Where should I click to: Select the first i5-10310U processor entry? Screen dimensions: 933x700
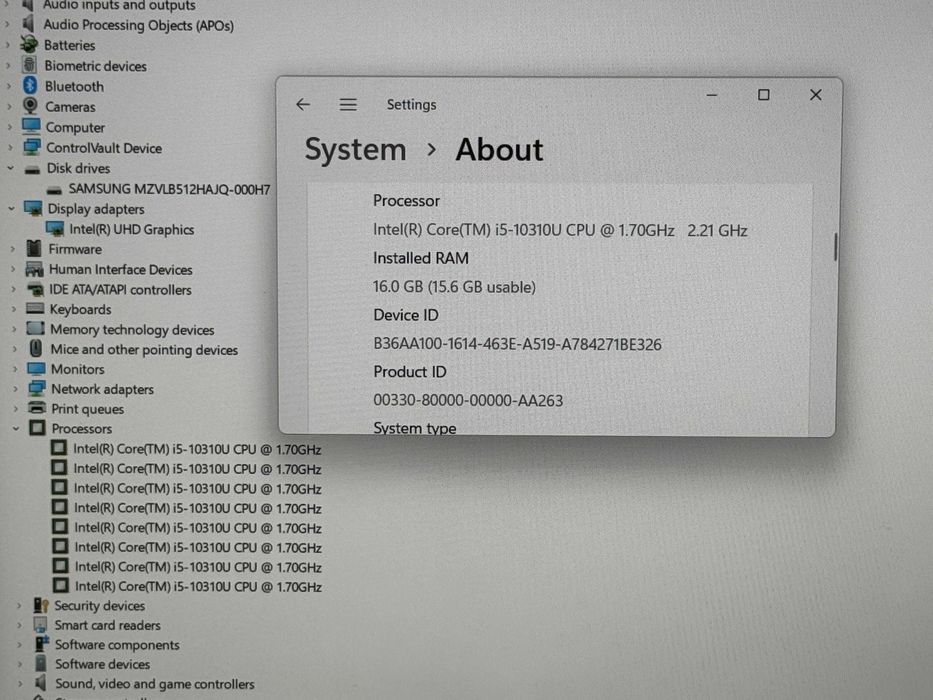point(197,449)
